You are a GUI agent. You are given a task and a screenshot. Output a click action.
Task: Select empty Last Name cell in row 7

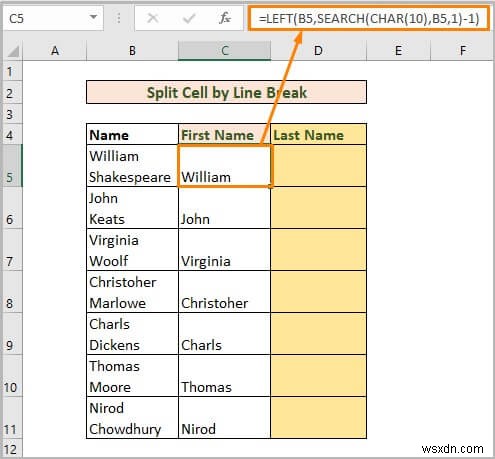click(x=318, y=250)
